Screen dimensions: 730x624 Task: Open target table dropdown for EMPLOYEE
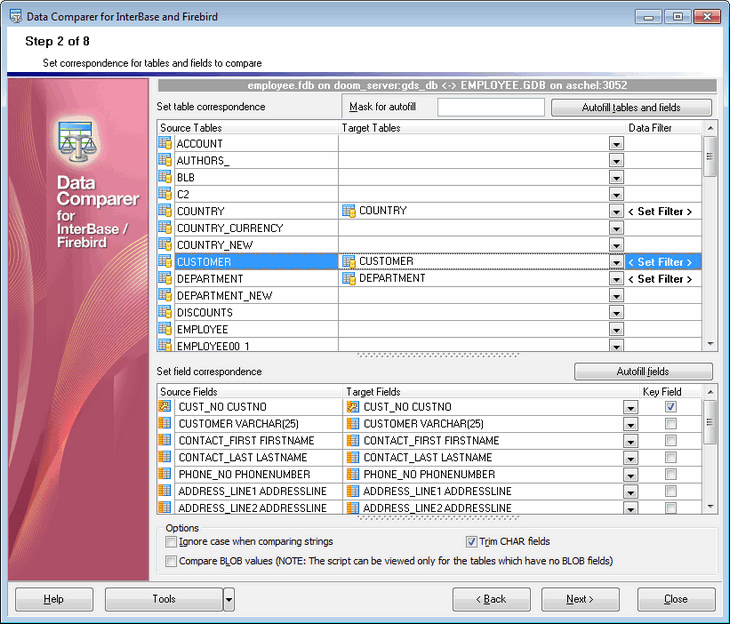click(616, 329)
